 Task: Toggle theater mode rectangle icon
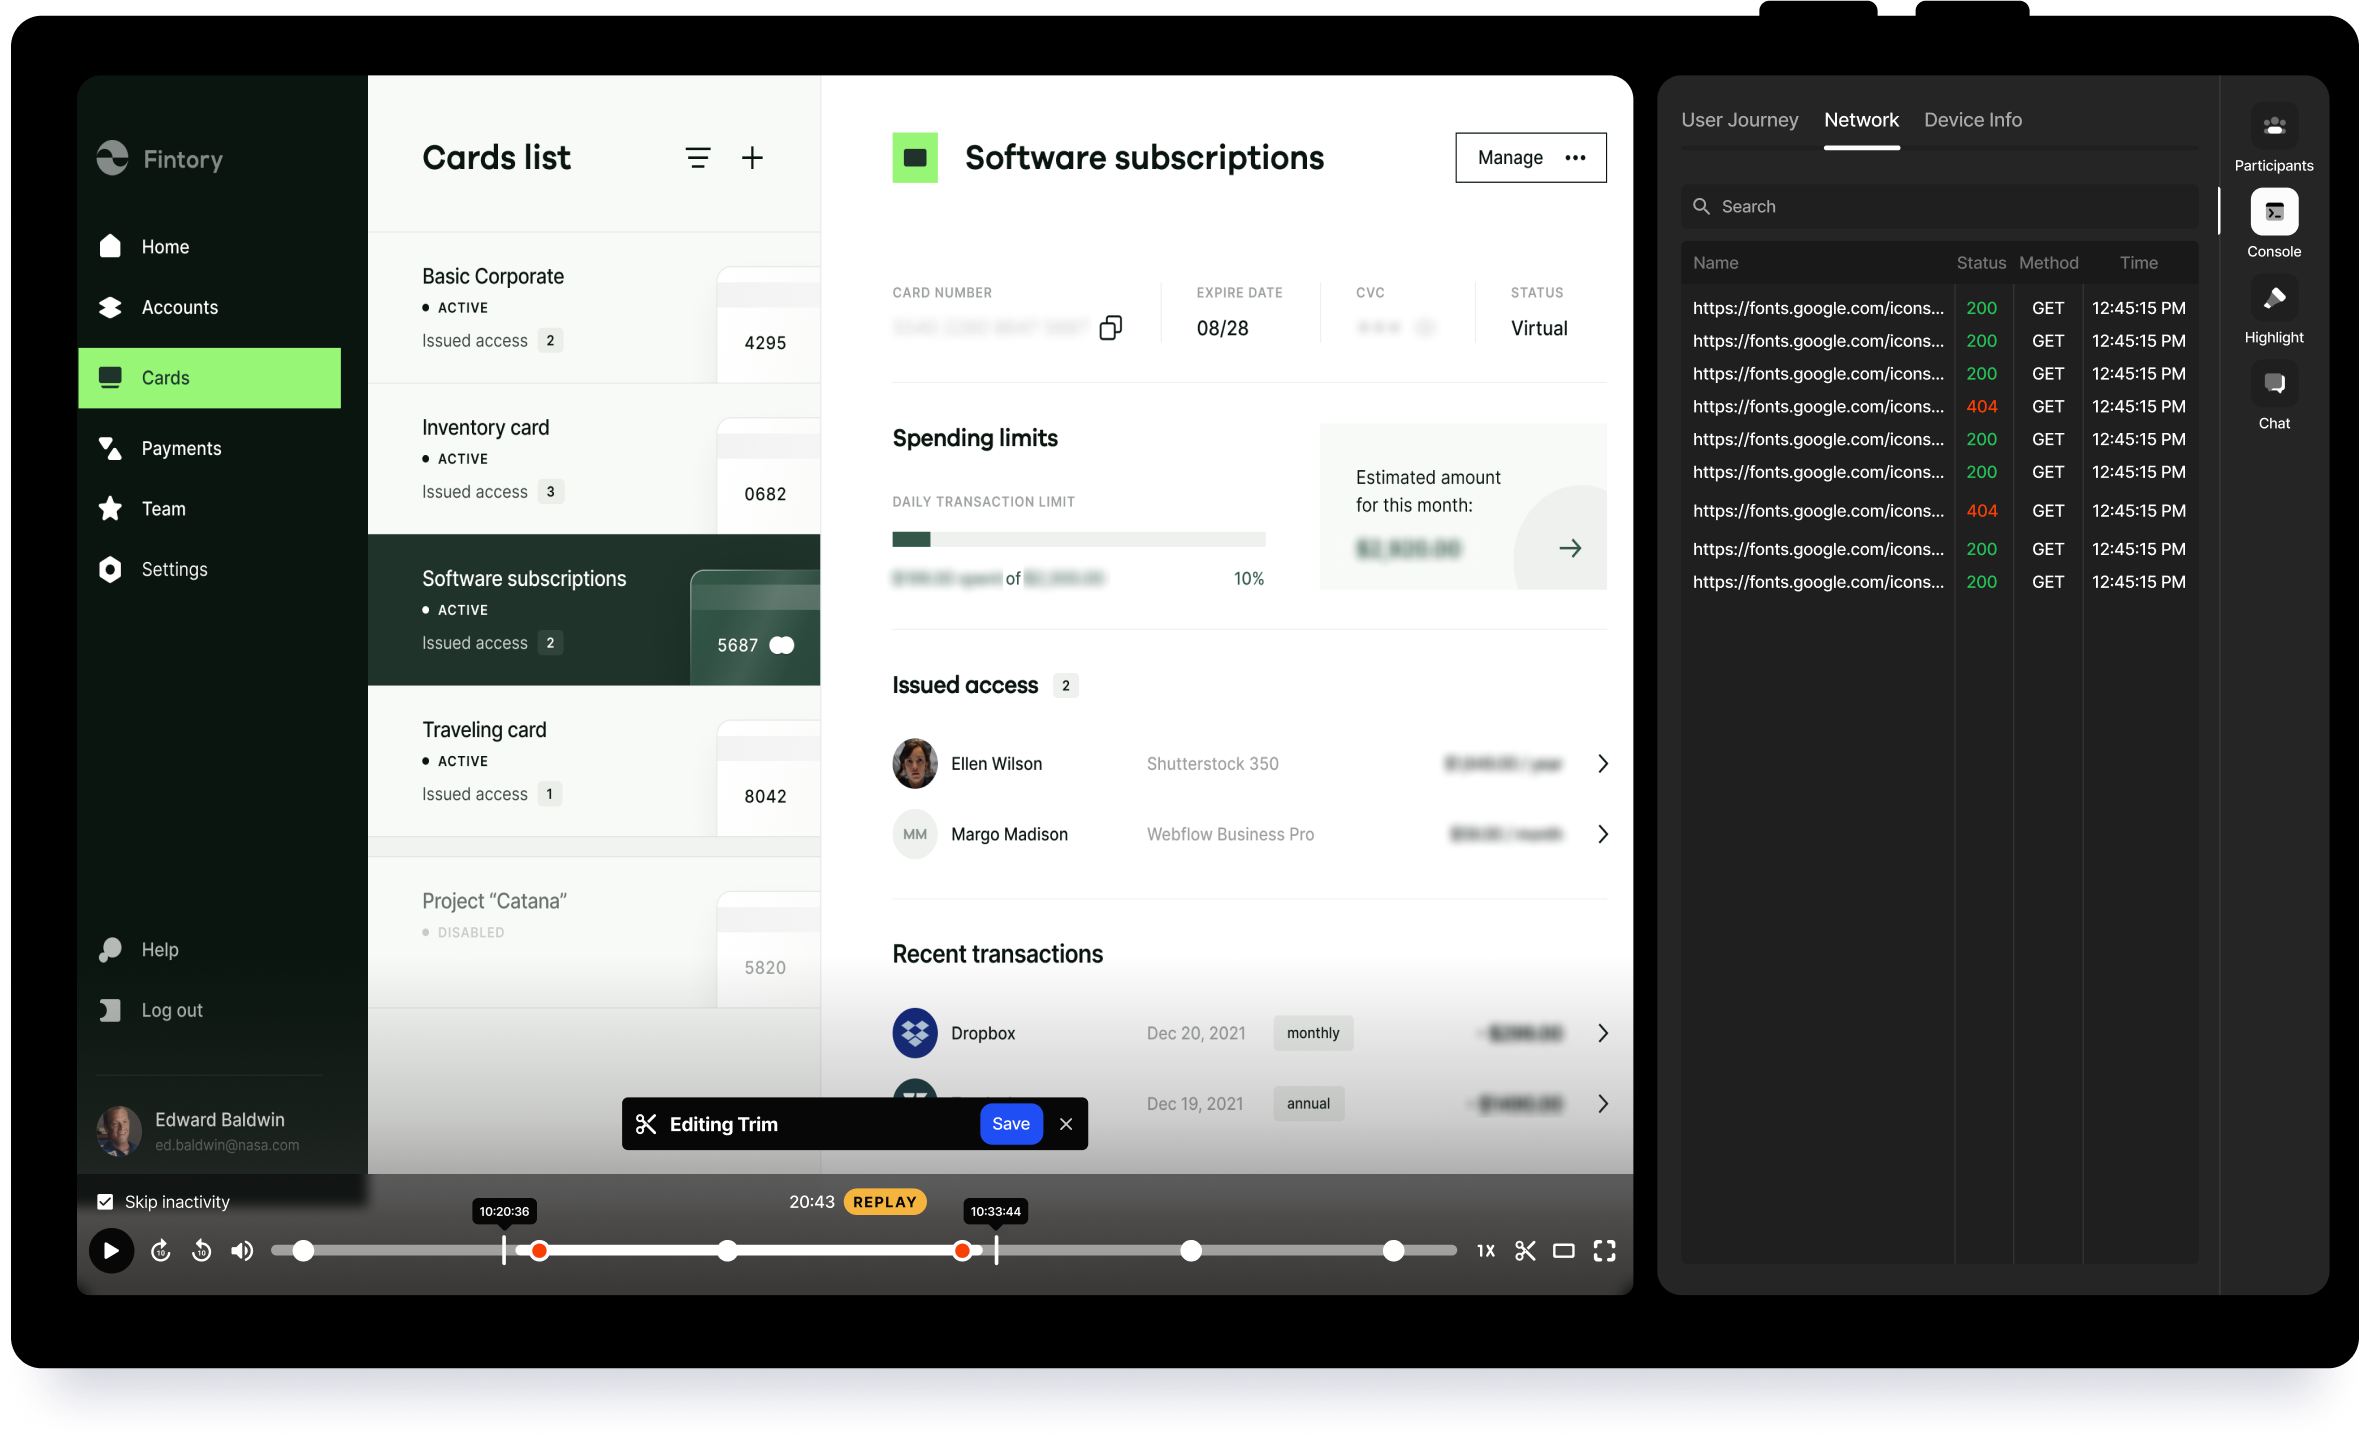click(x=1563, y=1251)
